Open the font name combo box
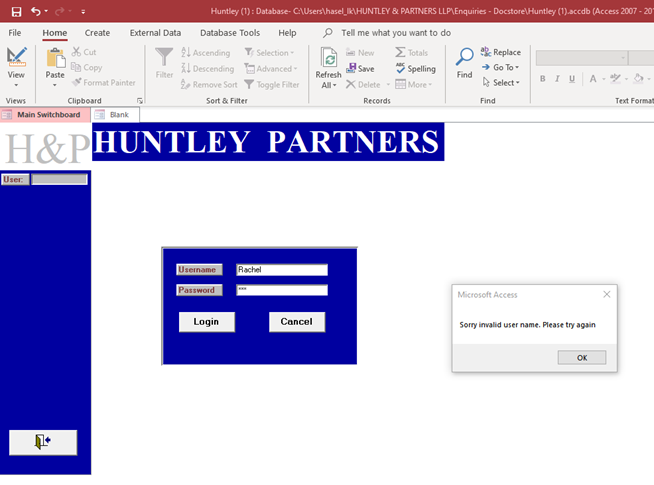 coord(582,58)
